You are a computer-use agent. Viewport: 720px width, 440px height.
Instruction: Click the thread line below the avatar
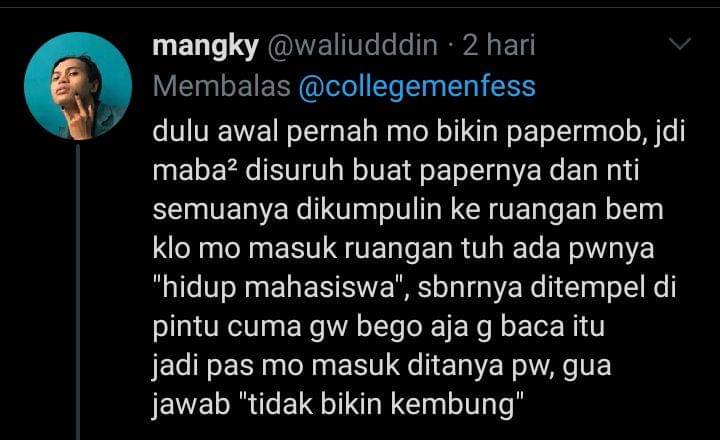point(78,292)
